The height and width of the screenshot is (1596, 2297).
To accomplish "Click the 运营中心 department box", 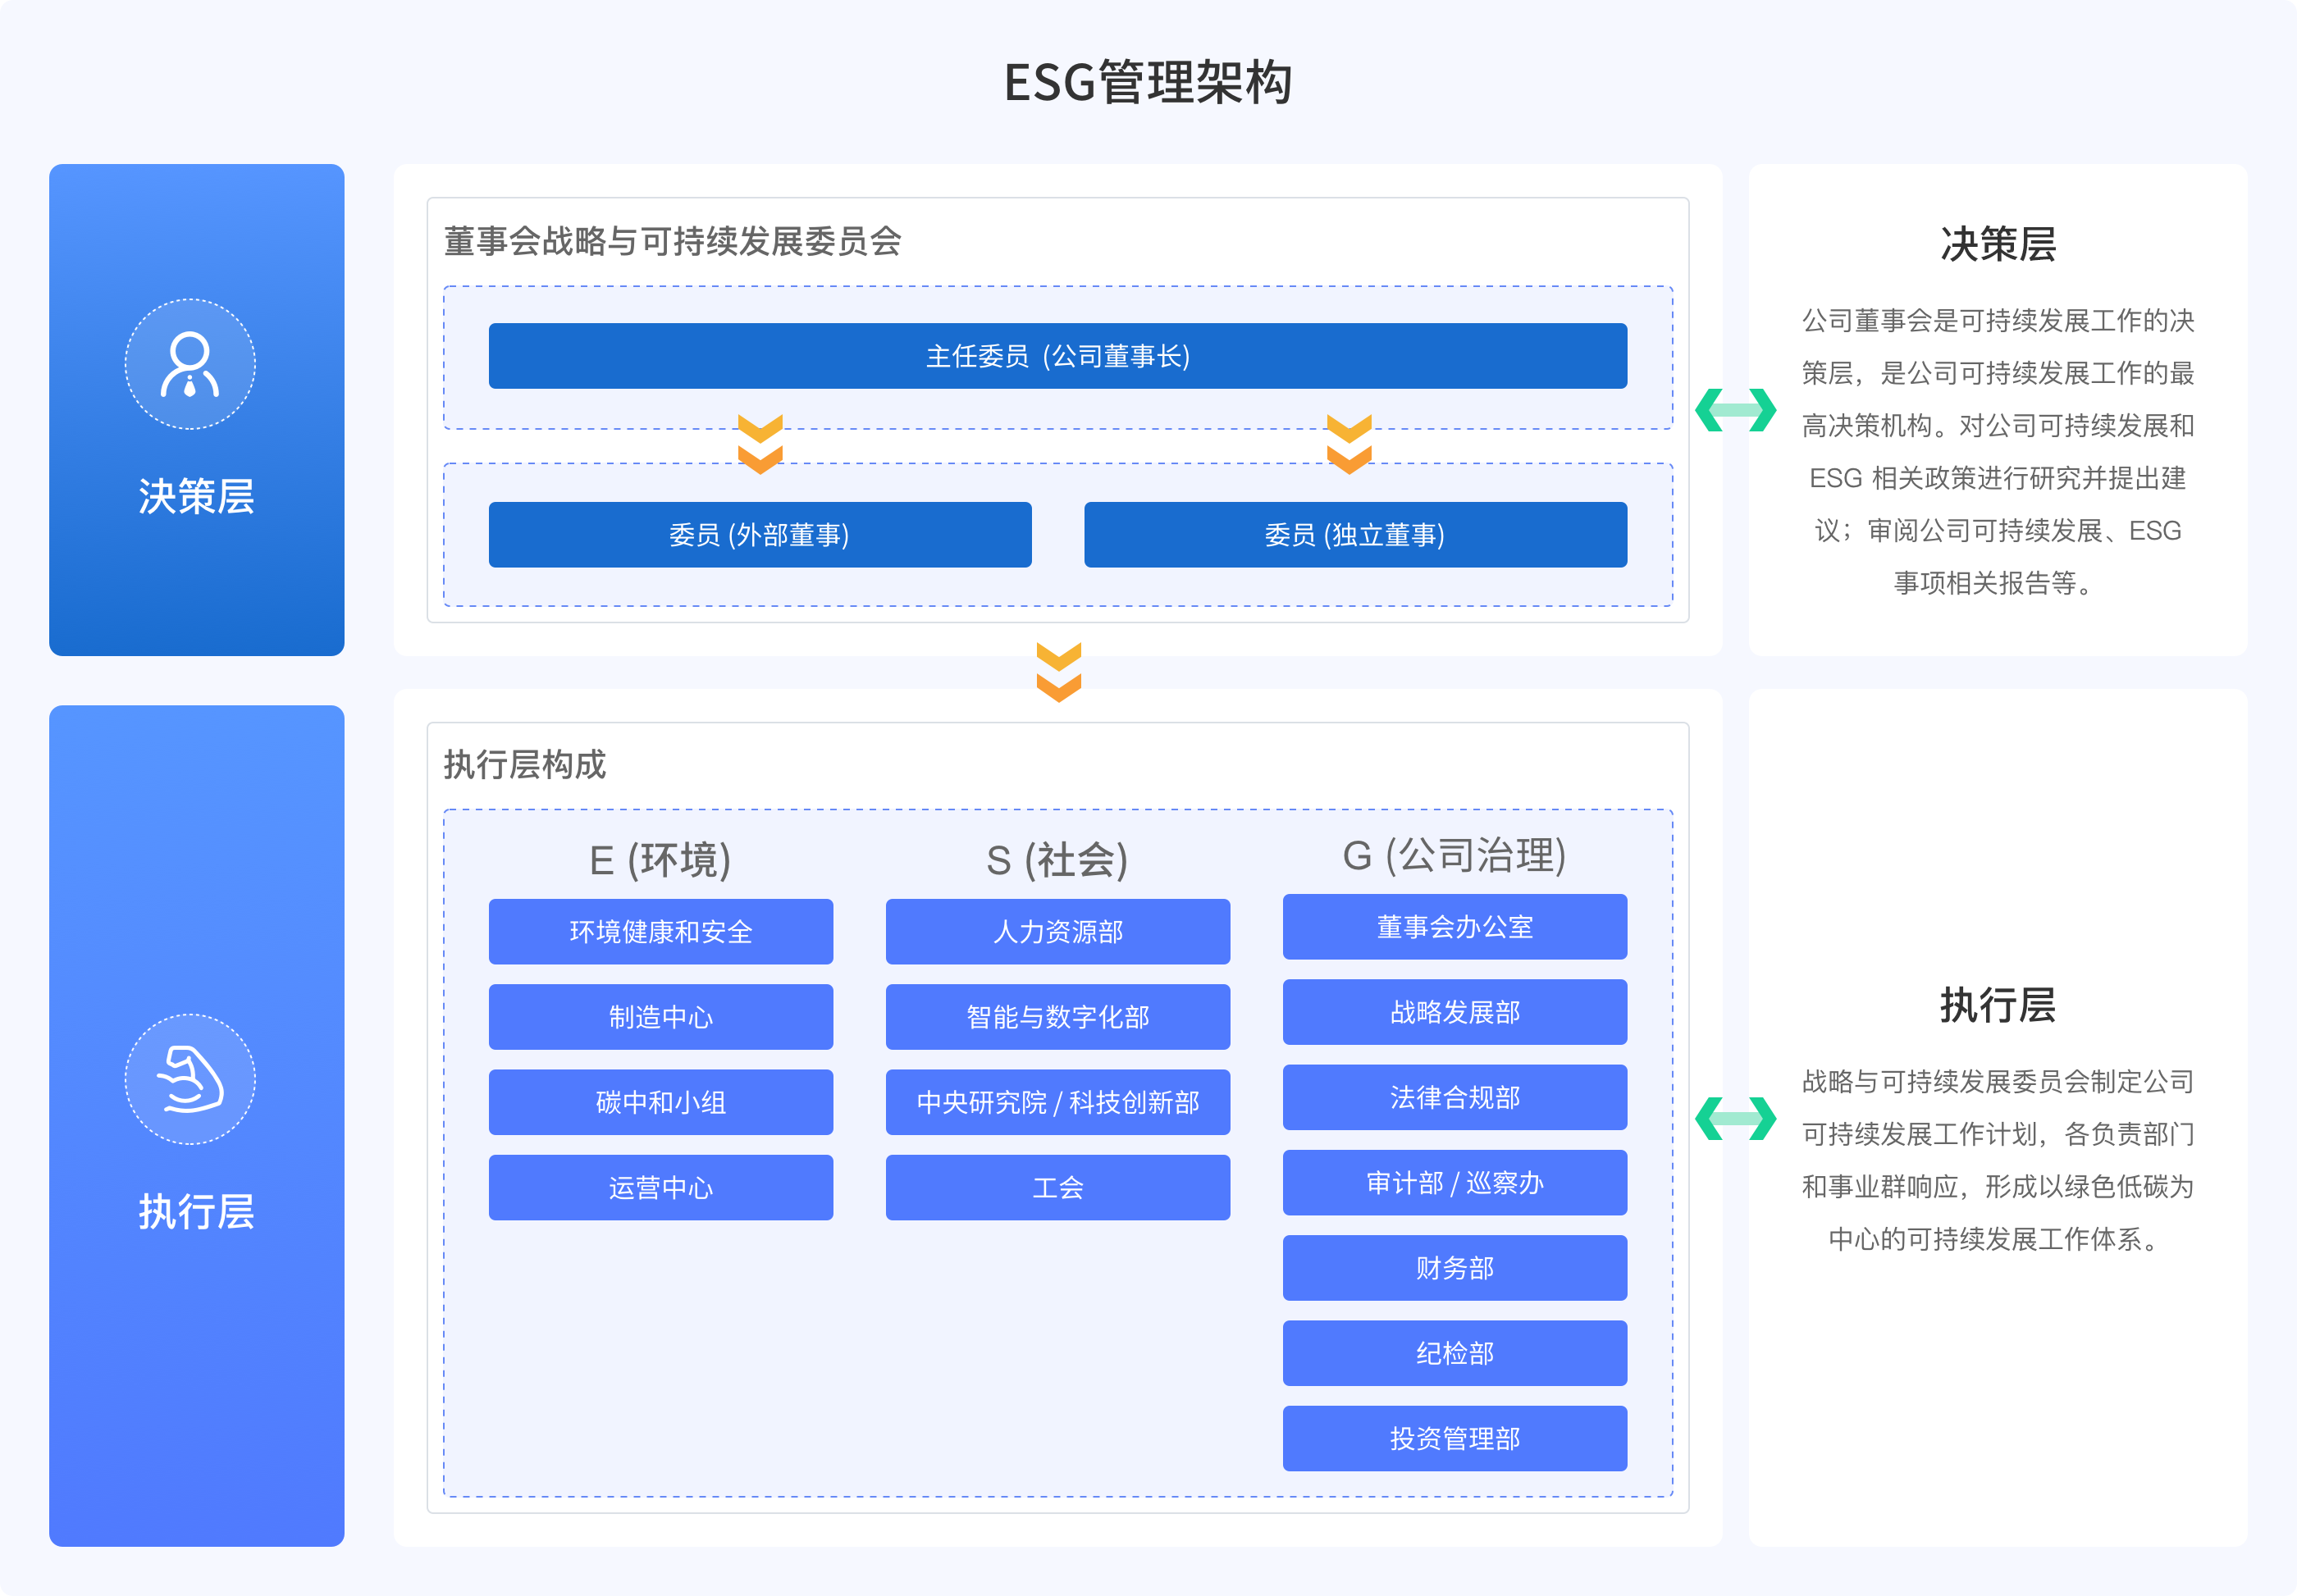I will (x=661, y=1188).
